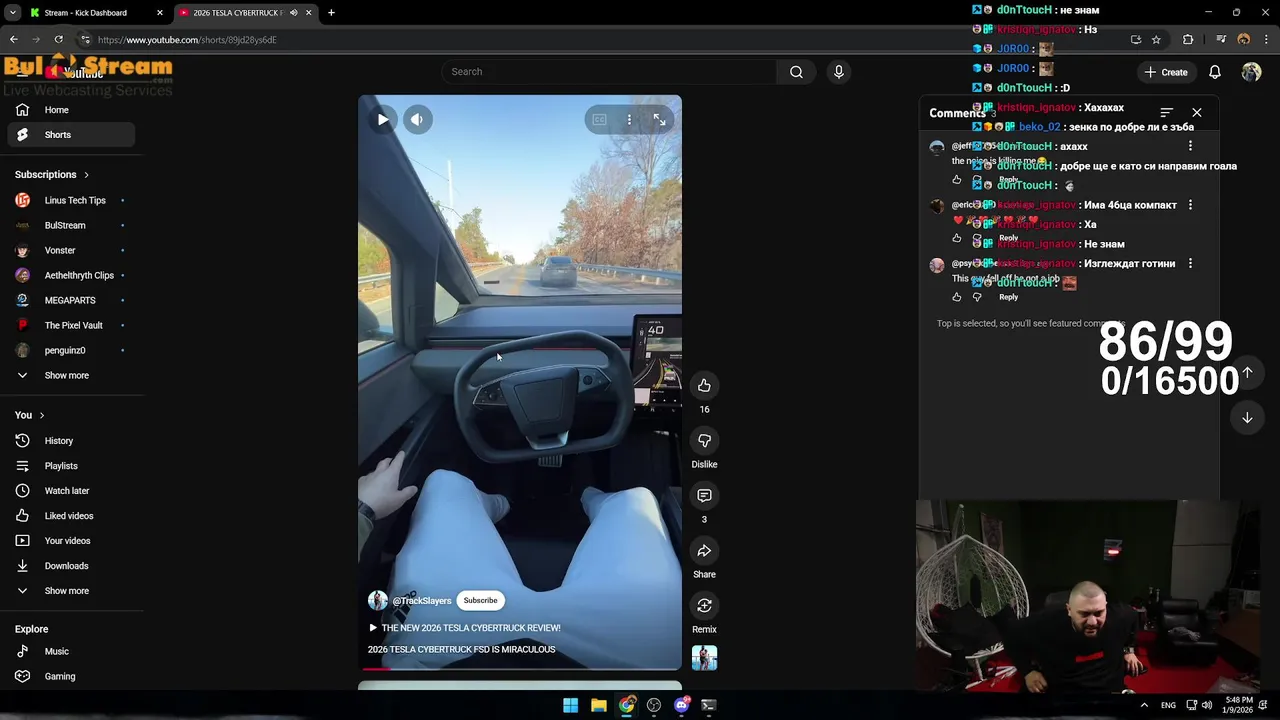Screen dimensions: 1280x720
Task: Open the sound thumbnail below Remix
Action: tap(704, 658)
